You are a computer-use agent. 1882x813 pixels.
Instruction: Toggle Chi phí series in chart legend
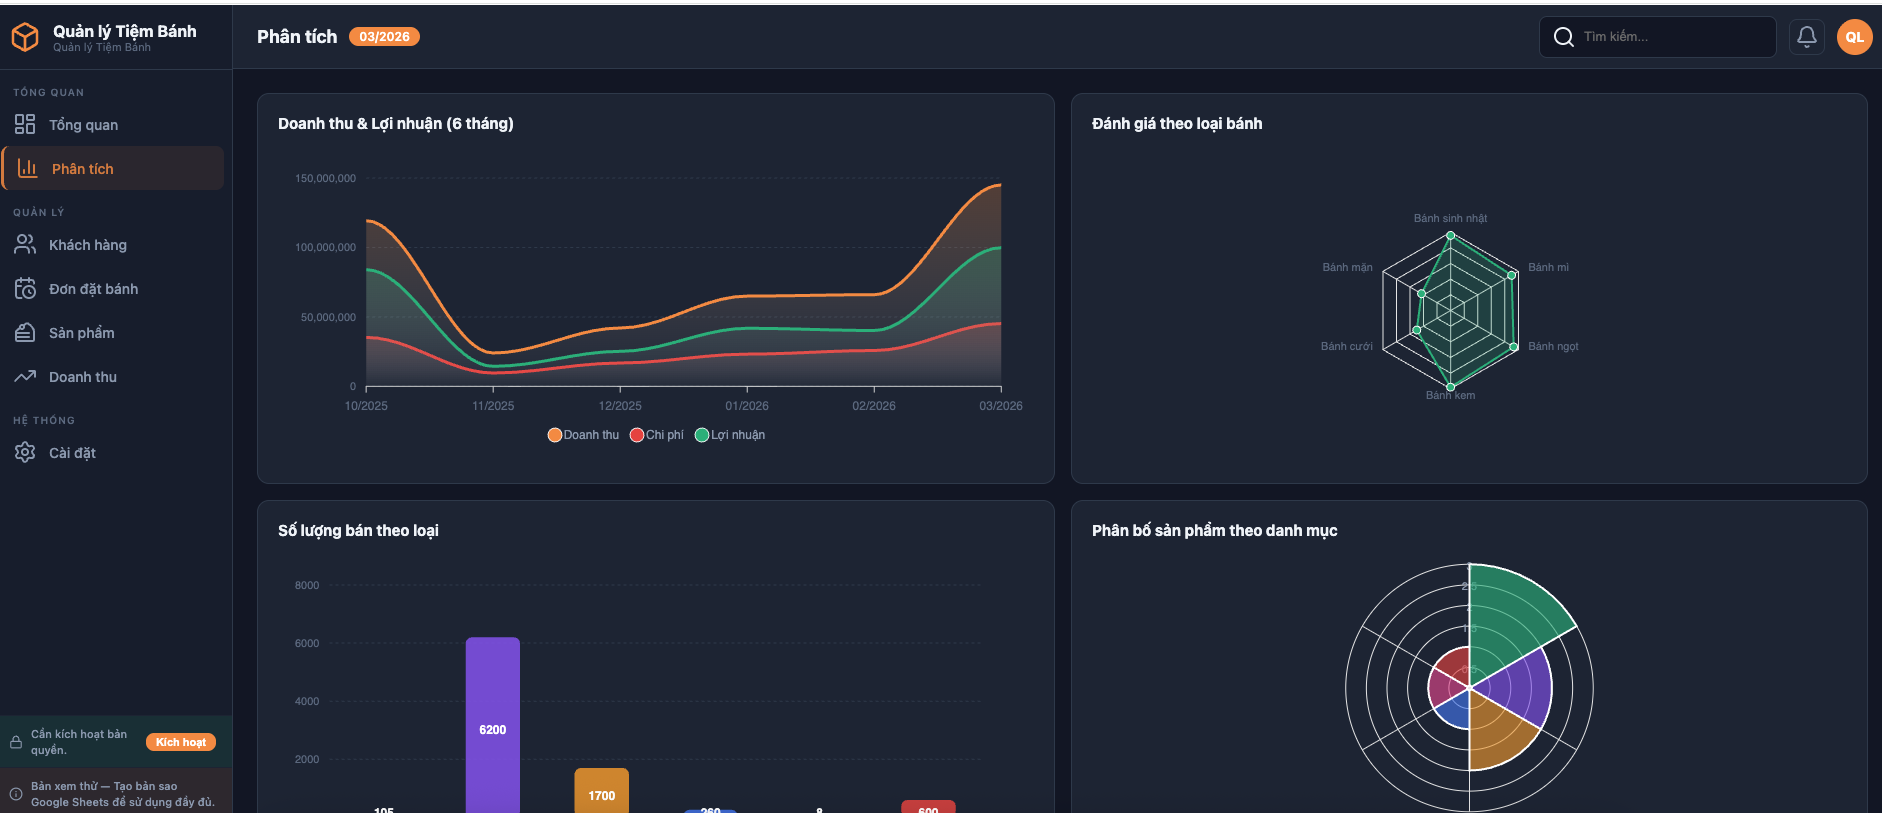click(x=657, y=435)
